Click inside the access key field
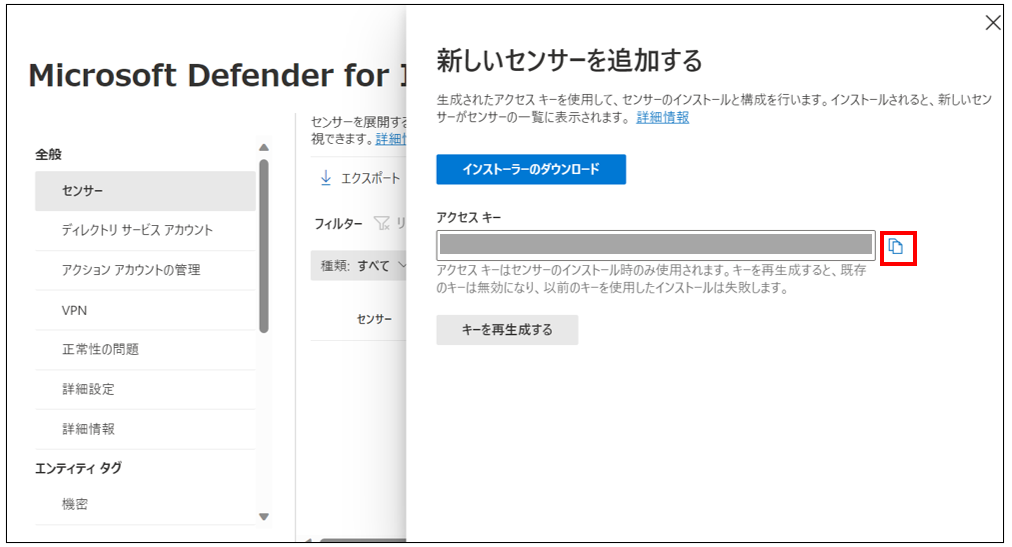Screen dimensions: 1012x547 [x=656, y=245]
